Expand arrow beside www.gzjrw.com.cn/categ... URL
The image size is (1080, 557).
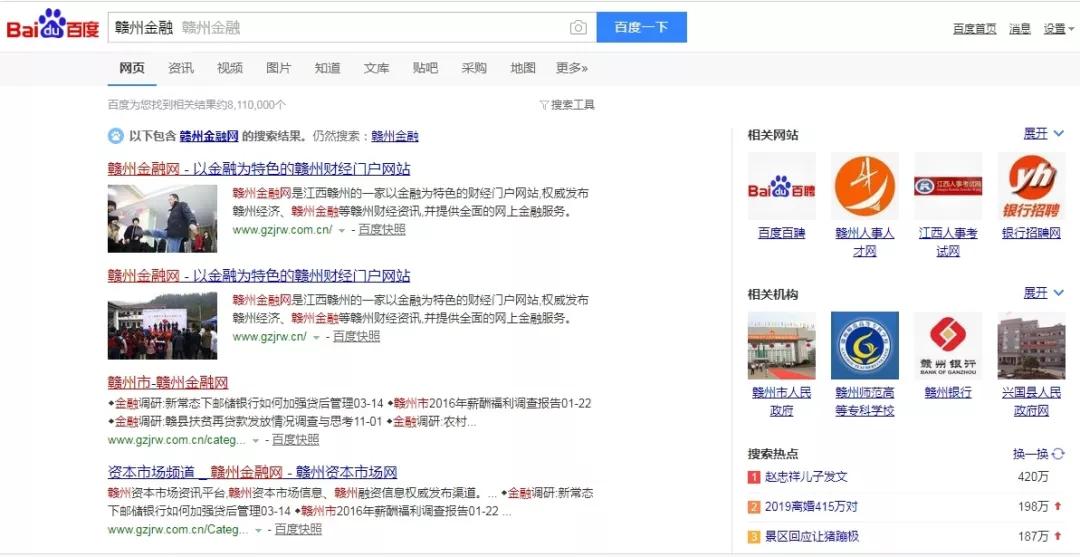pos(256,440)
